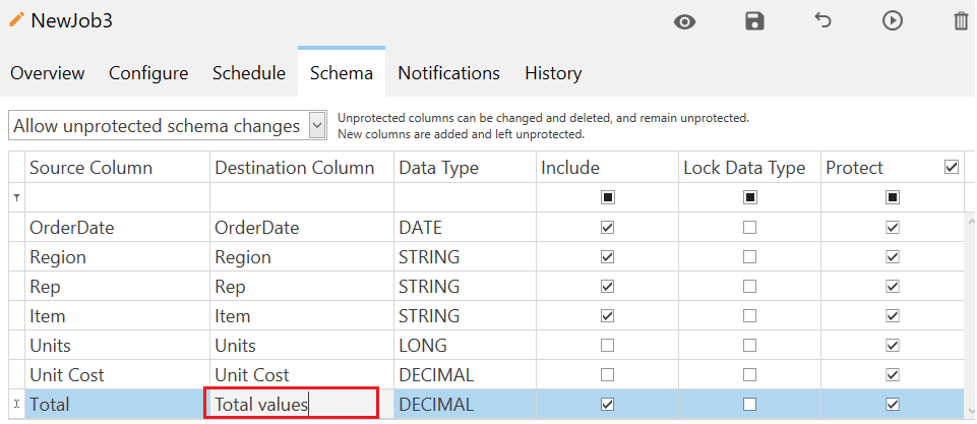Click the Data Type filter box
Viewport: 977px width, 424px height.
pos(465,197)
